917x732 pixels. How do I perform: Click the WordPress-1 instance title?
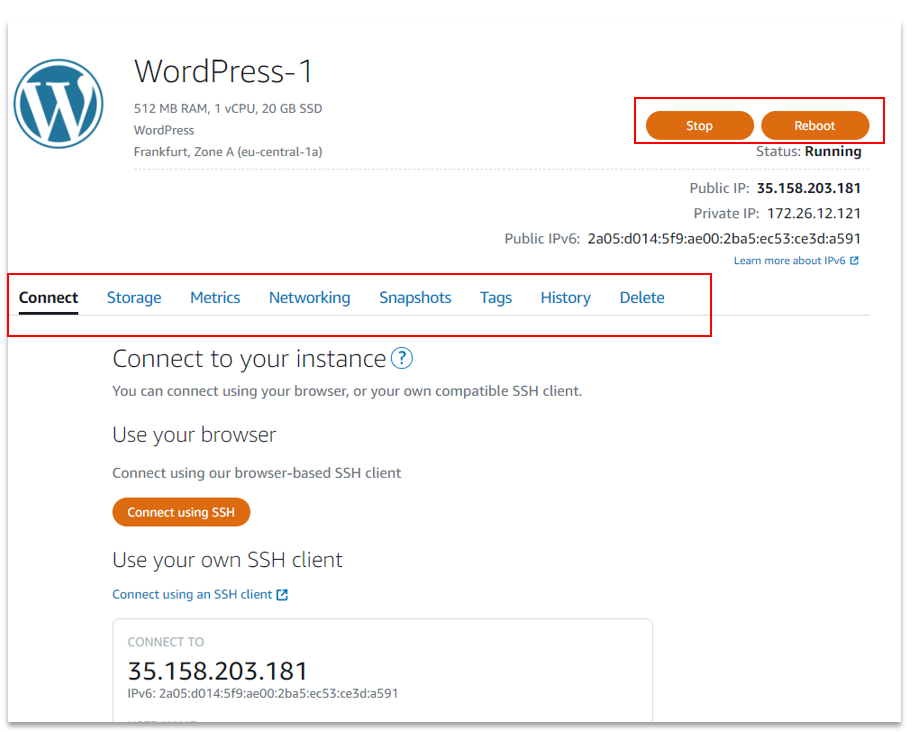223,71
